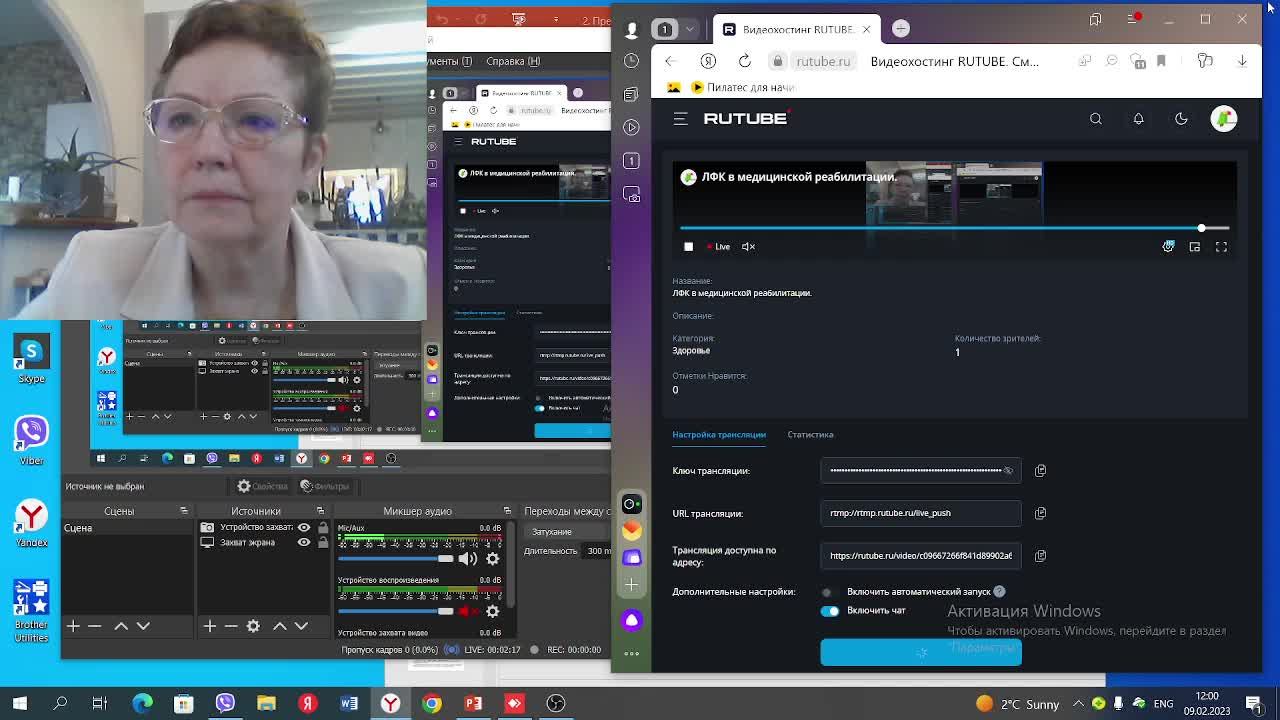This screenshot has width=1280, height=720.
Task: Open Yandex home button in toolbar
Action: coord(708,61)
